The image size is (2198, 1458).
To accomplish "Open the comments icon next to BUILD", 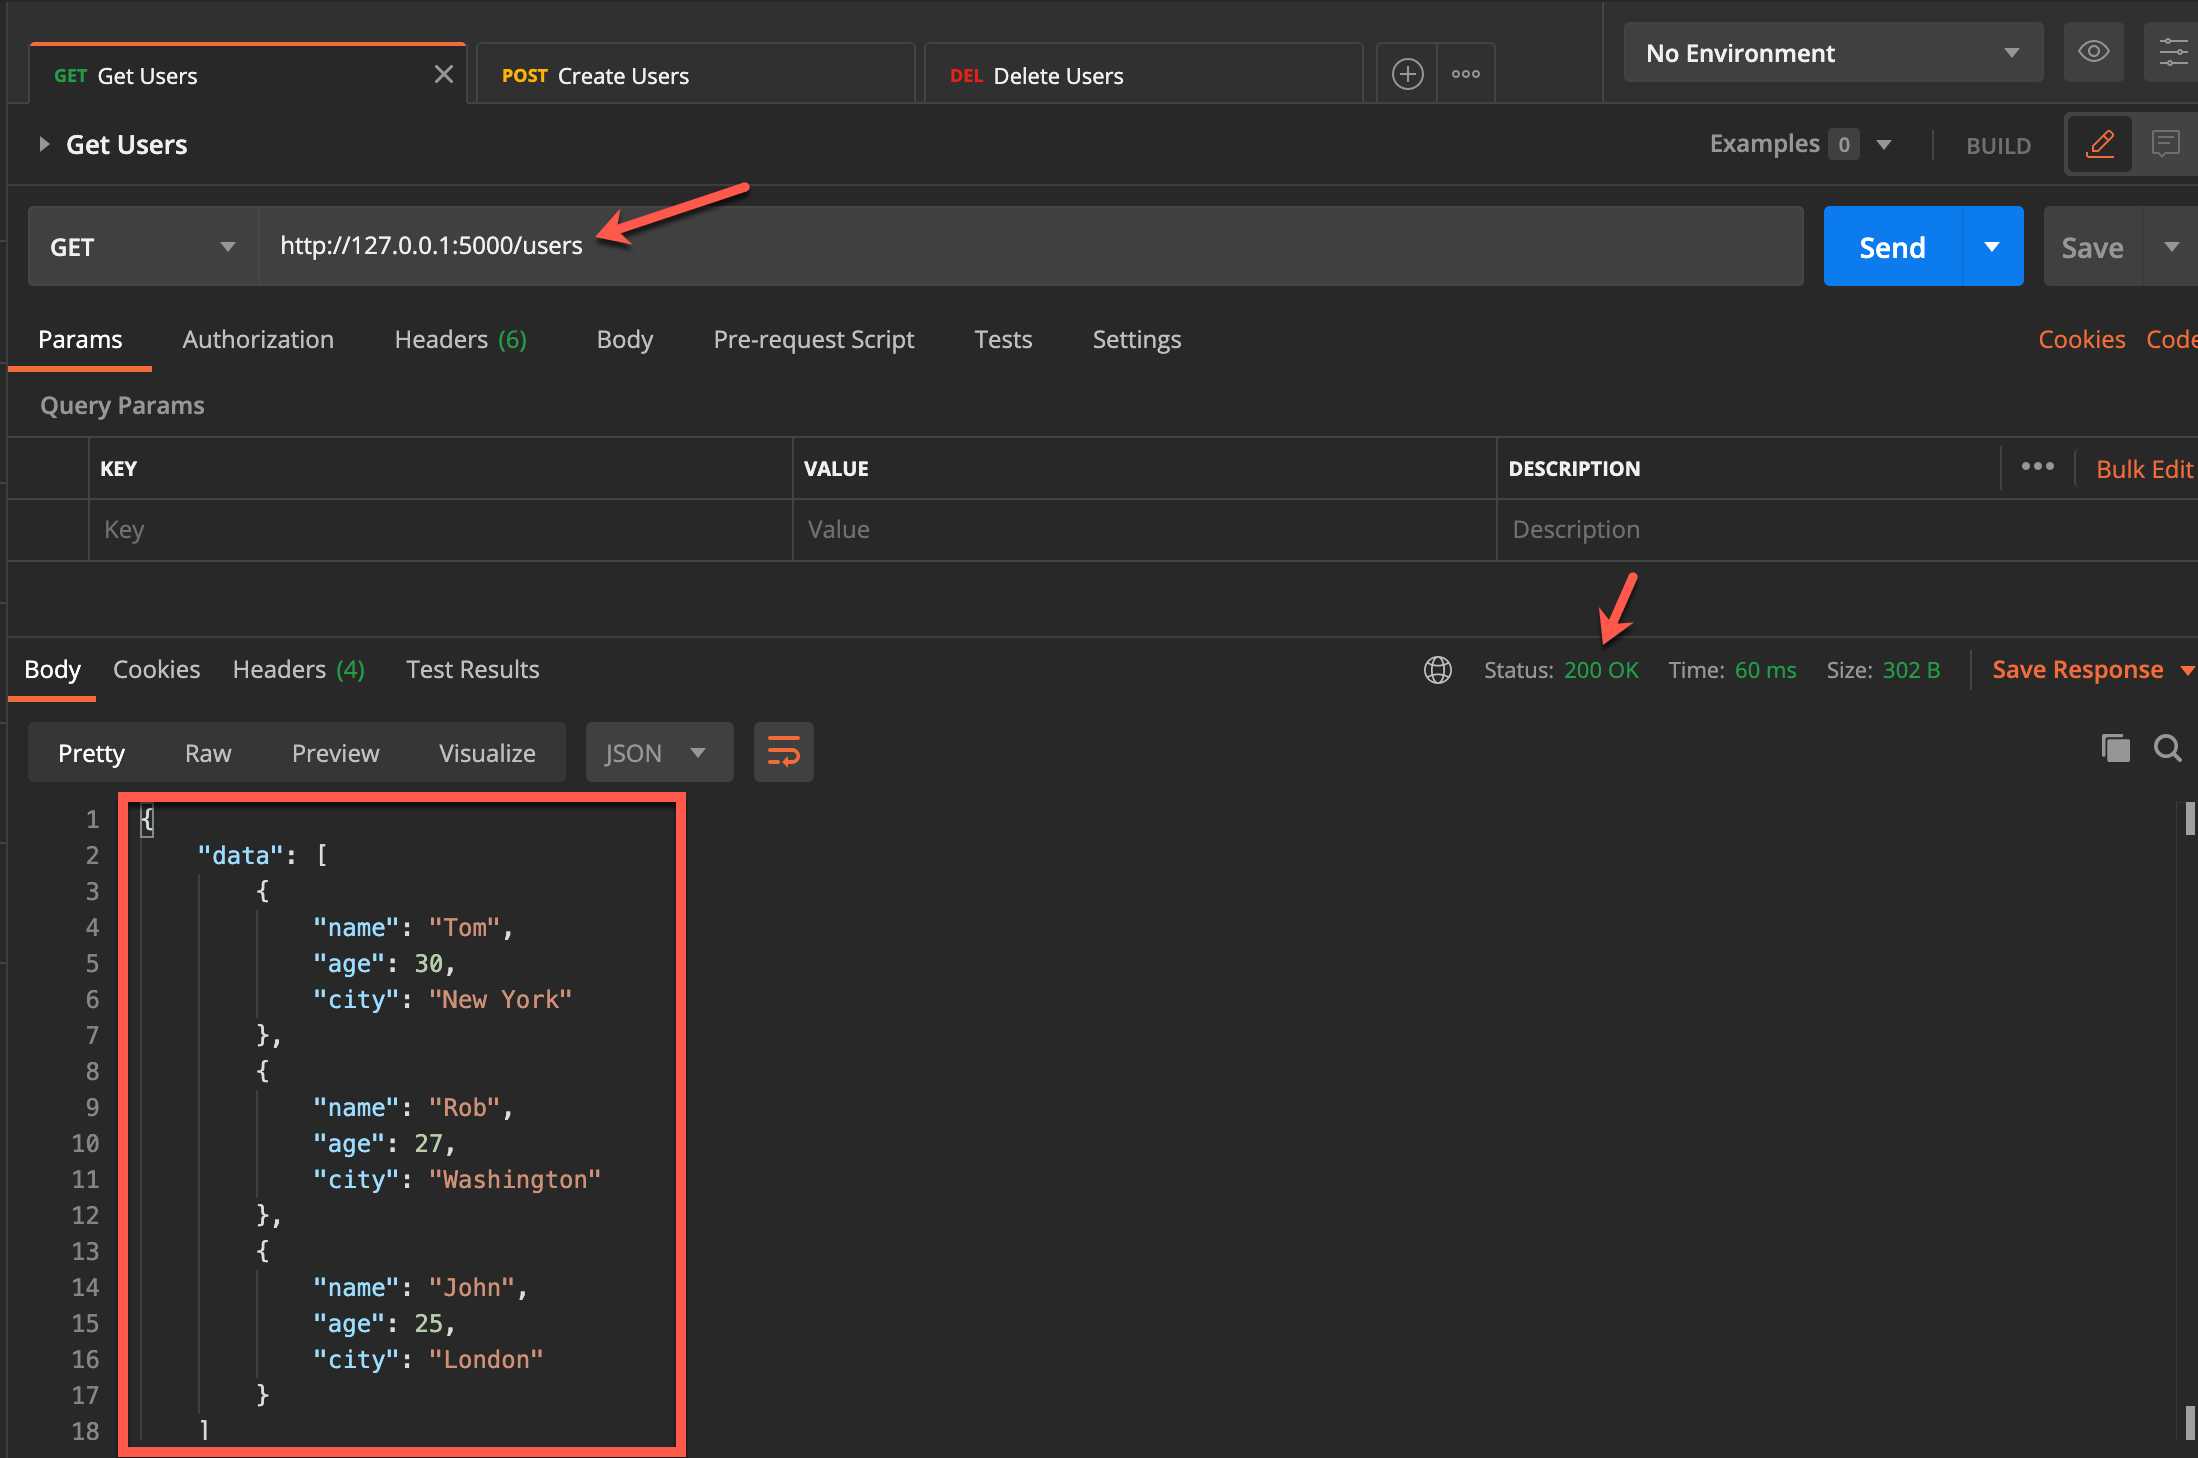I will 2166,144.
